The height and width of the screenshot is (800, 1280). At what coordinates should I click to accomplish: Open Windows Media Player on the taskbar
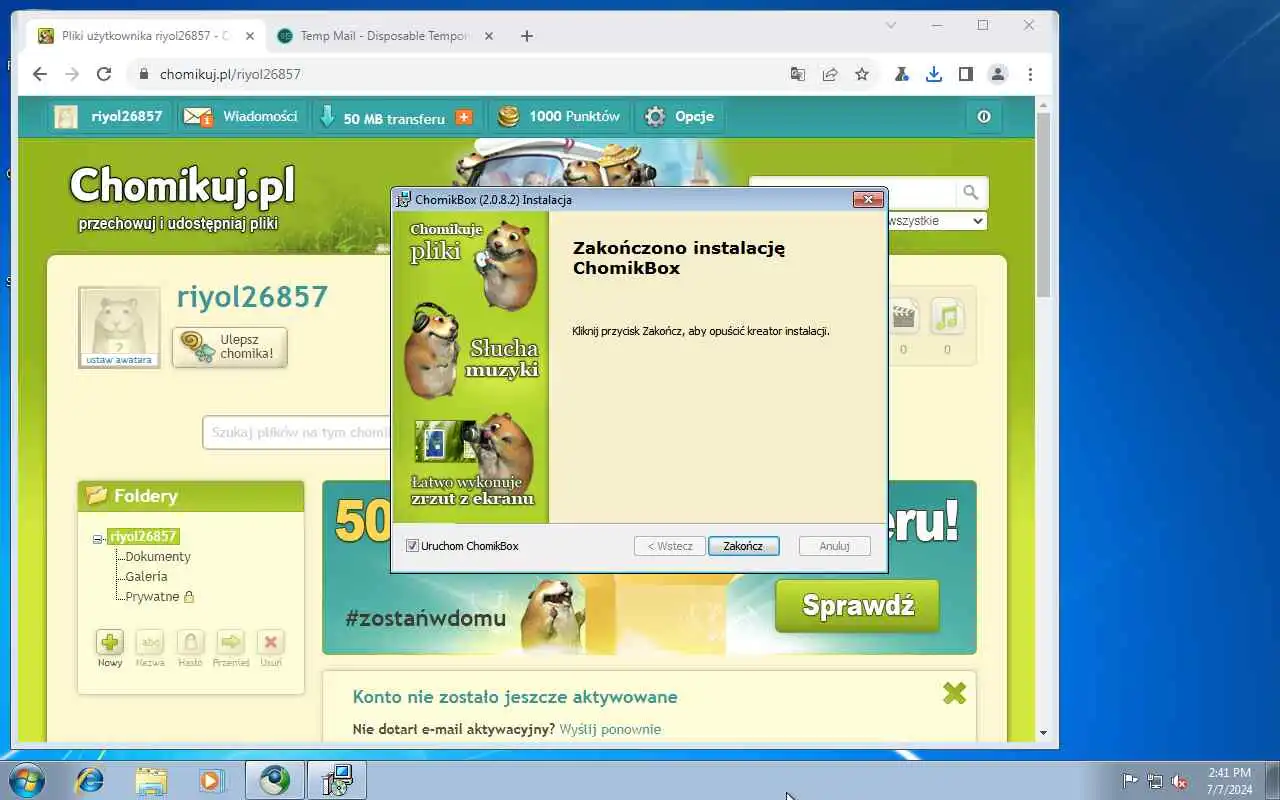212,780
